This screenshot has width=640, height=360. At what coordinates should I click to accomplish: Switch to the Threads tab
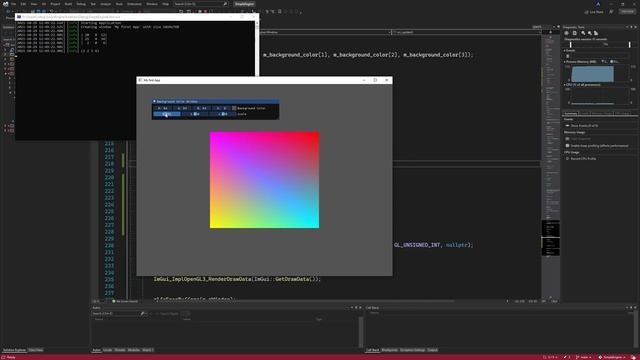click(120, 350)
